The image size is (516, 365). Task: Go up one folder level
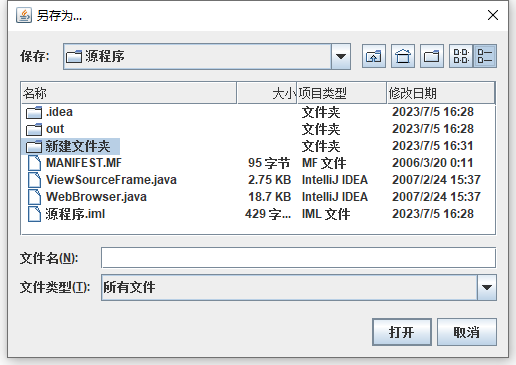[x=374, y=56]
